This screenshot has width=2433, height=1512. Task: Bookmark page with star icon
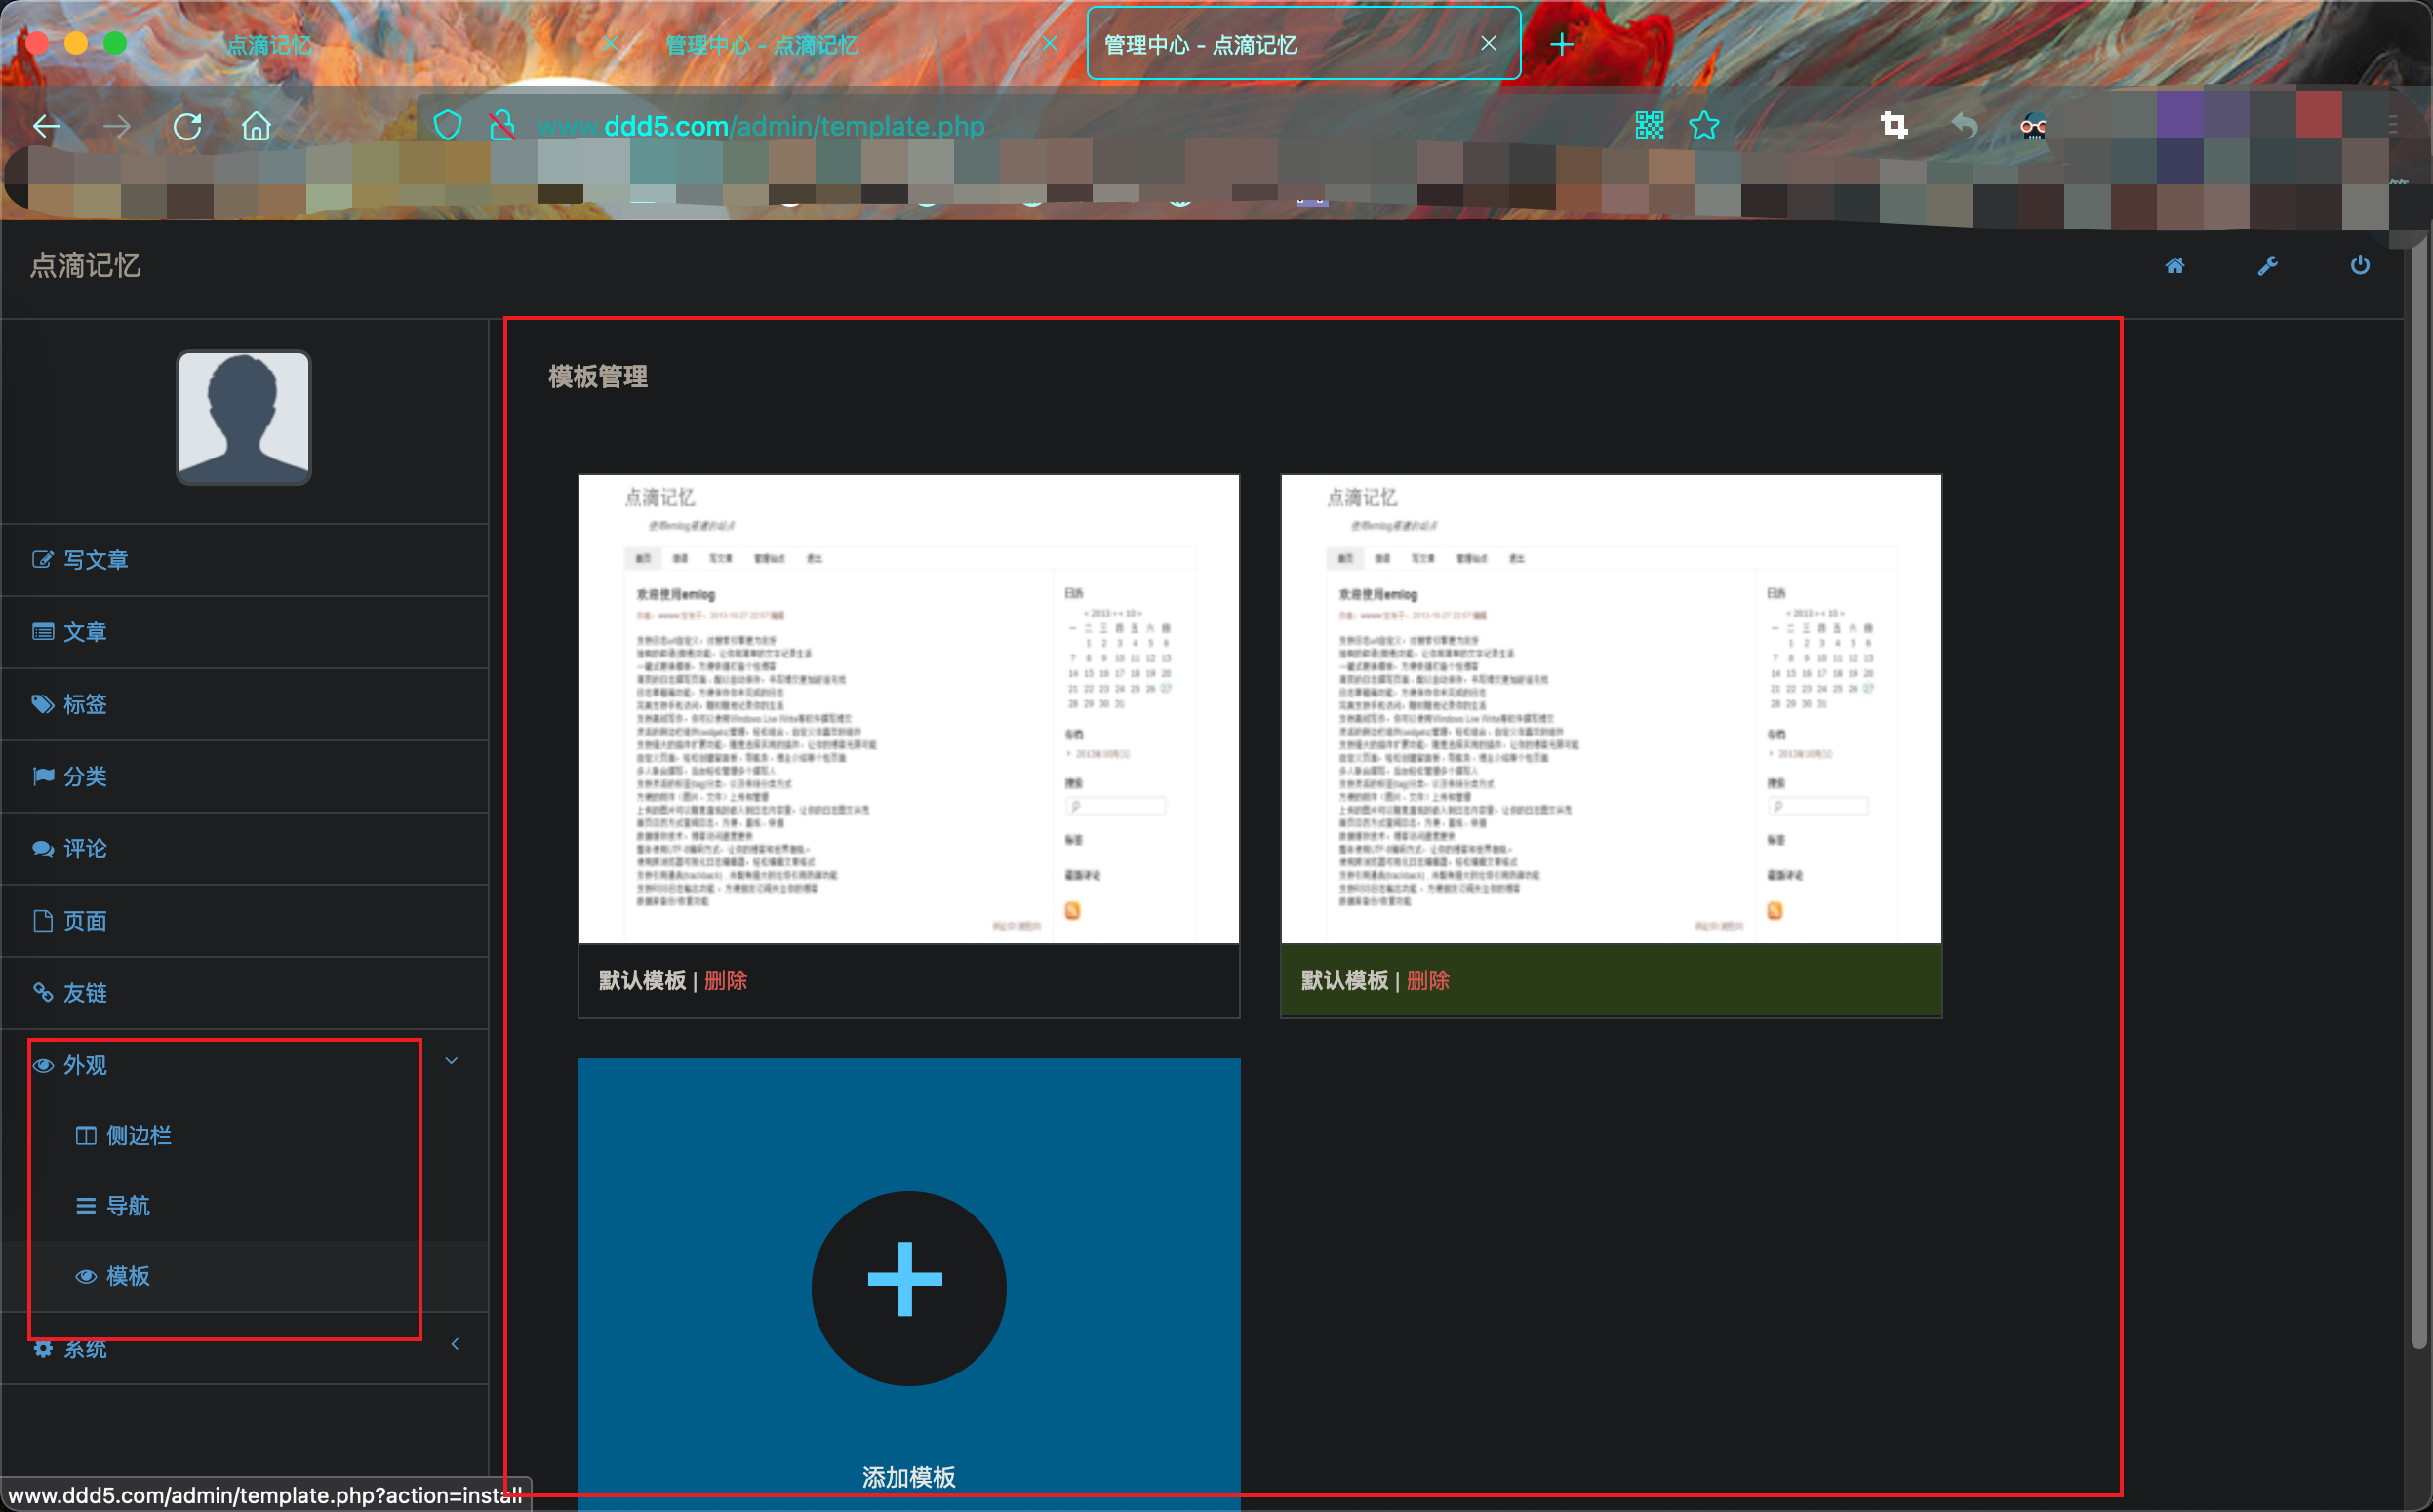[x=1704, y=126]
